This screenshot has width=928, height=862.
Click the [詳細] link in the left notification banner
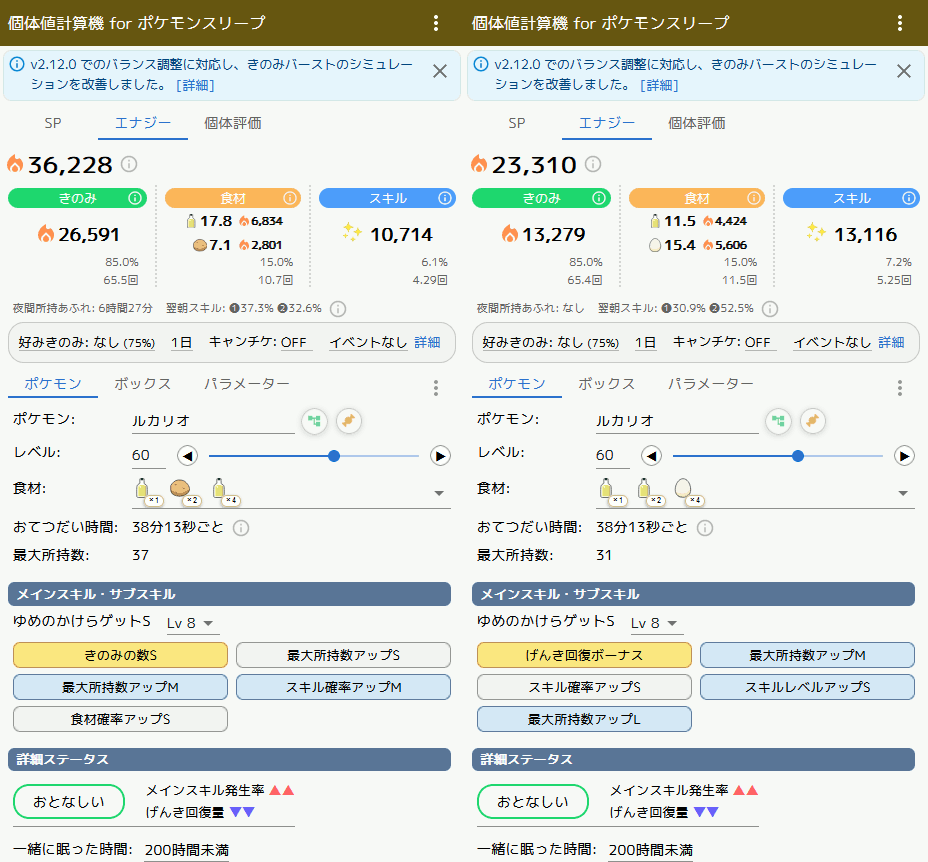click(195, 85)
